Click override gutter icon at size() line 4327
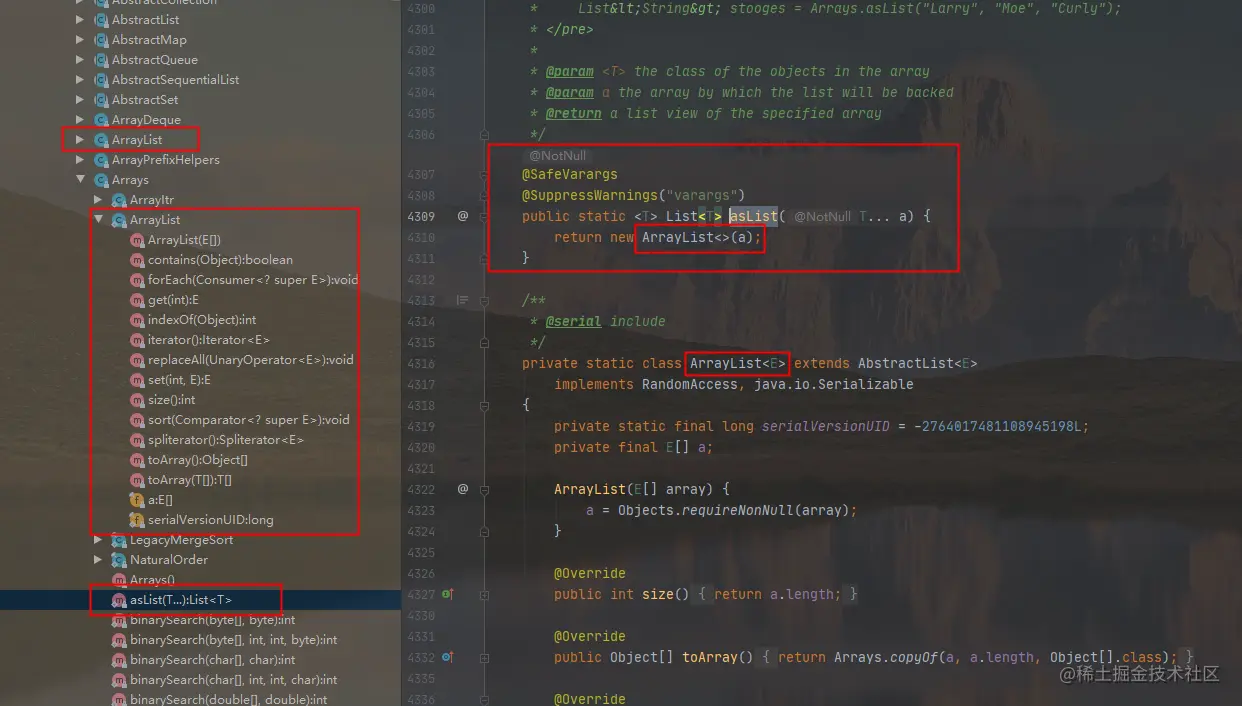 point(448,594)
